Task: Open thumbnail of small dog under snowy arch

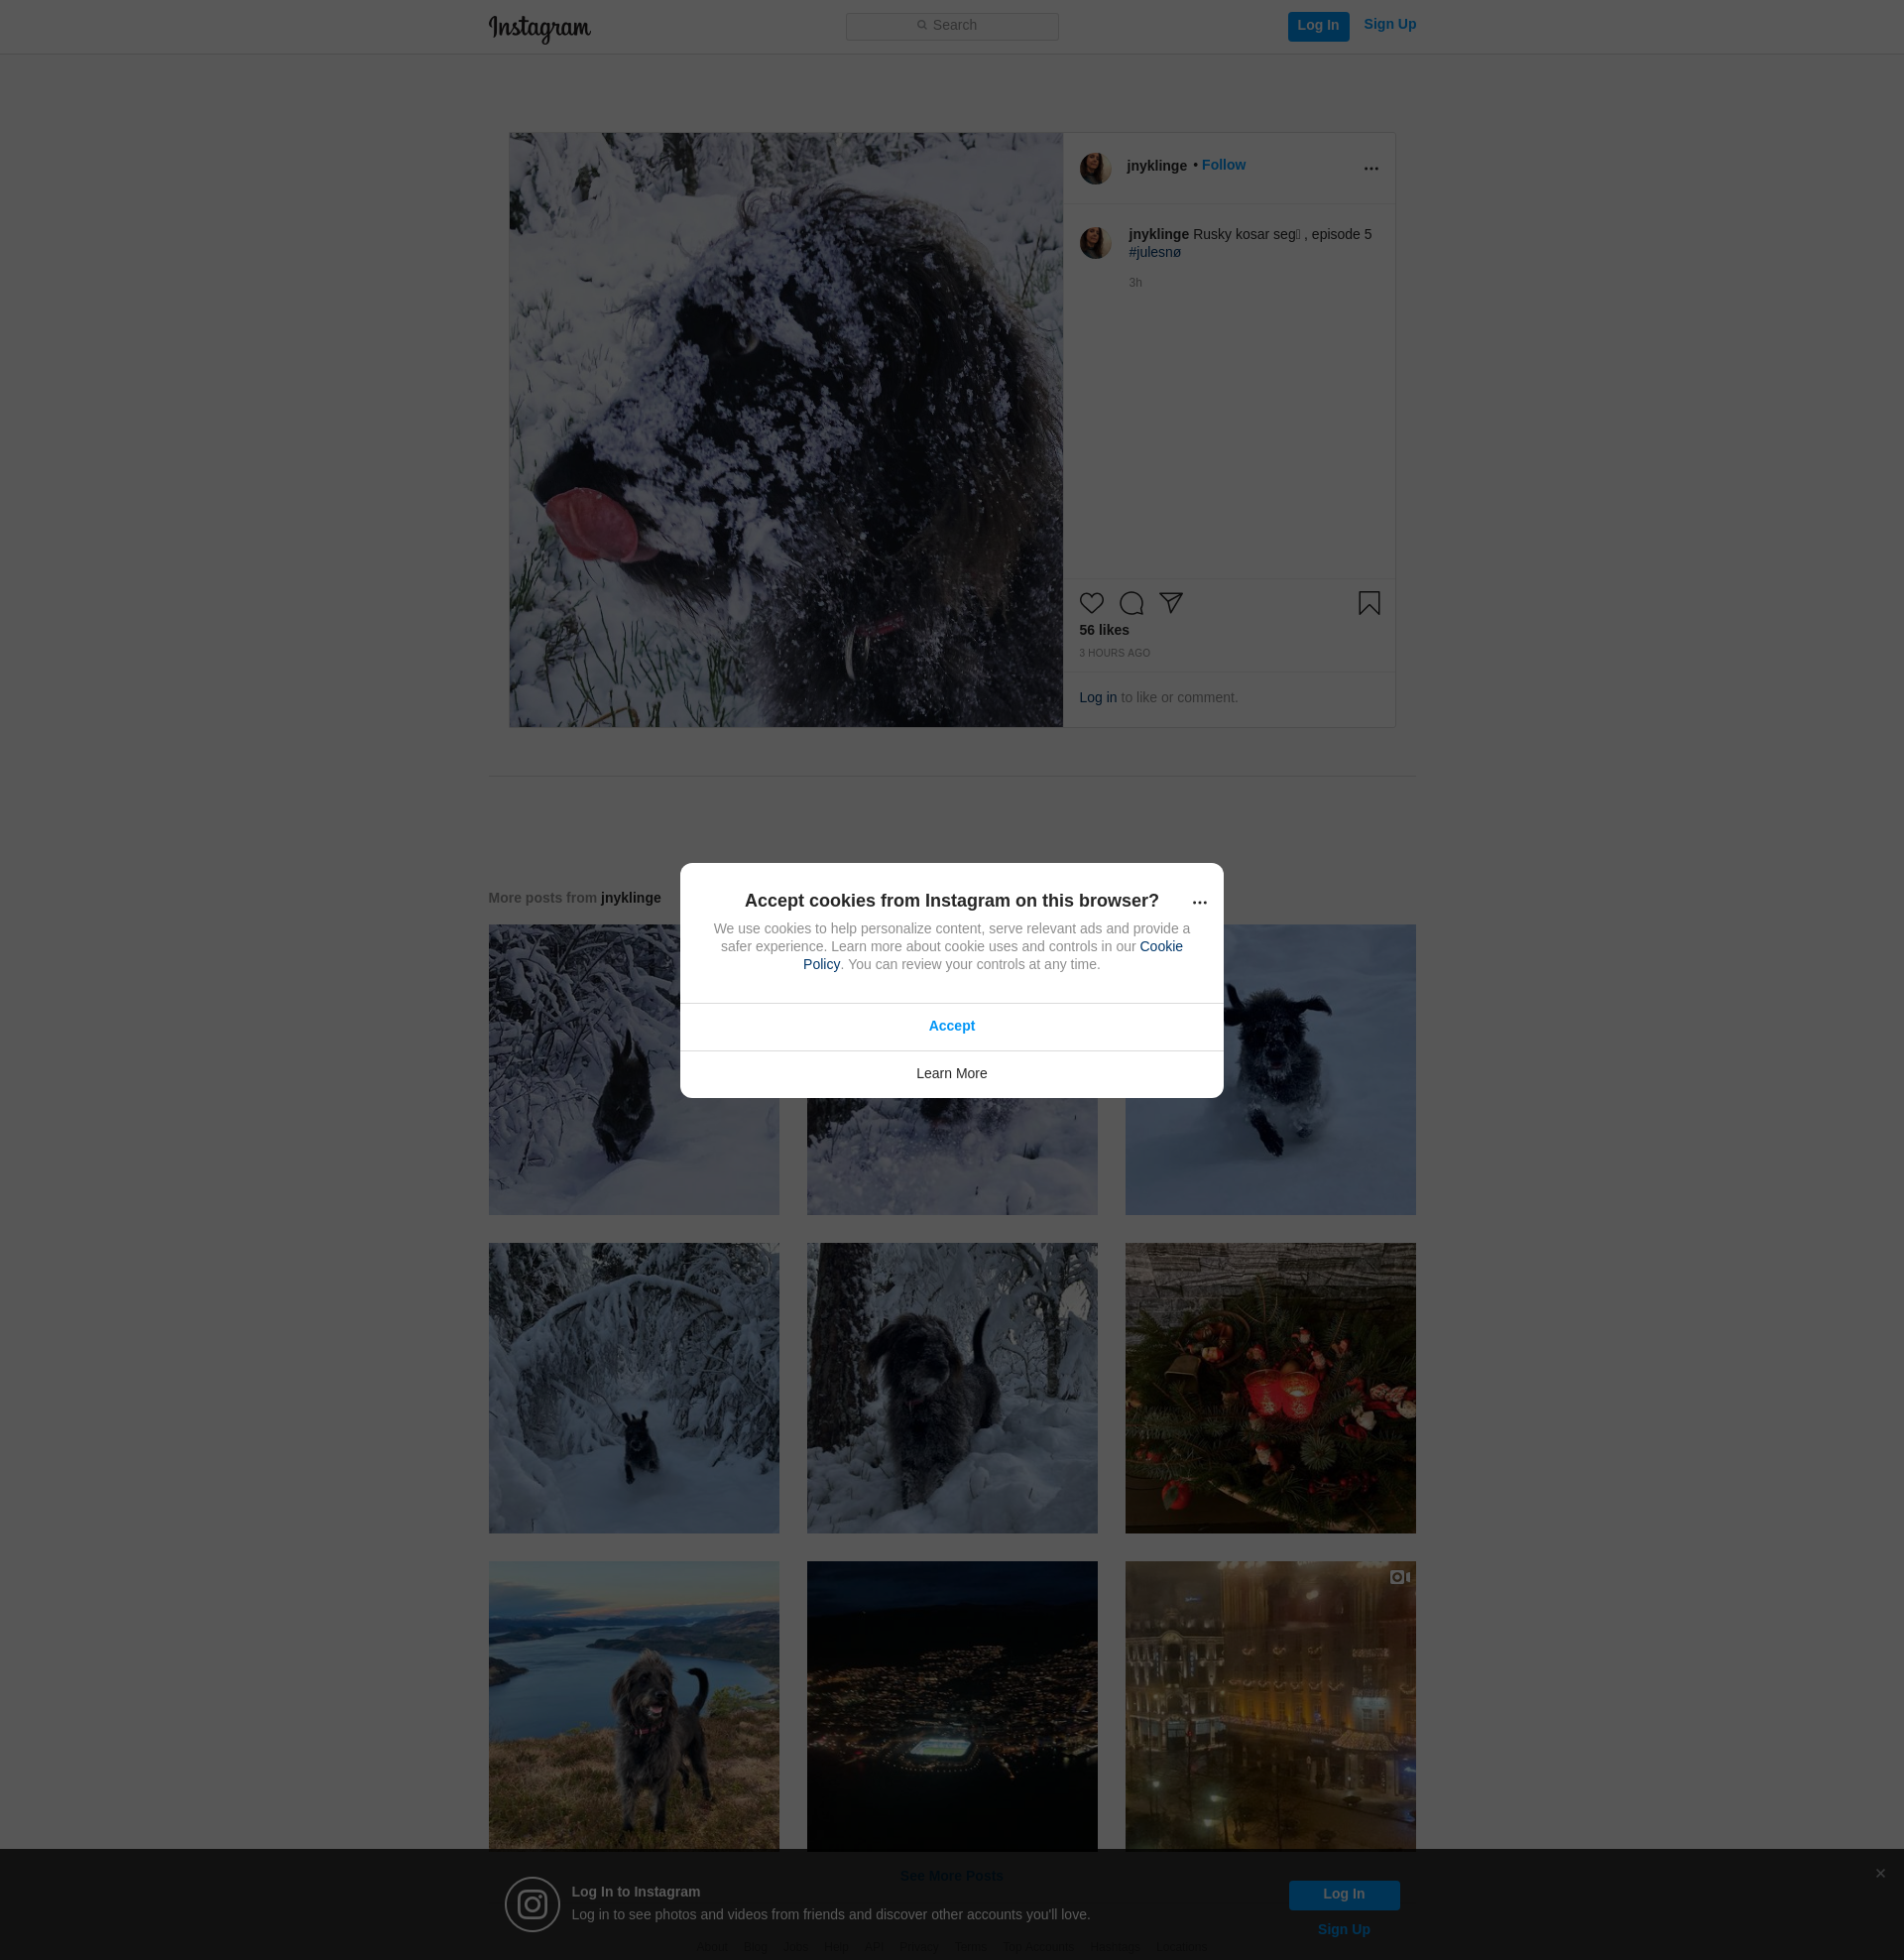Action: coord(633,1388)
